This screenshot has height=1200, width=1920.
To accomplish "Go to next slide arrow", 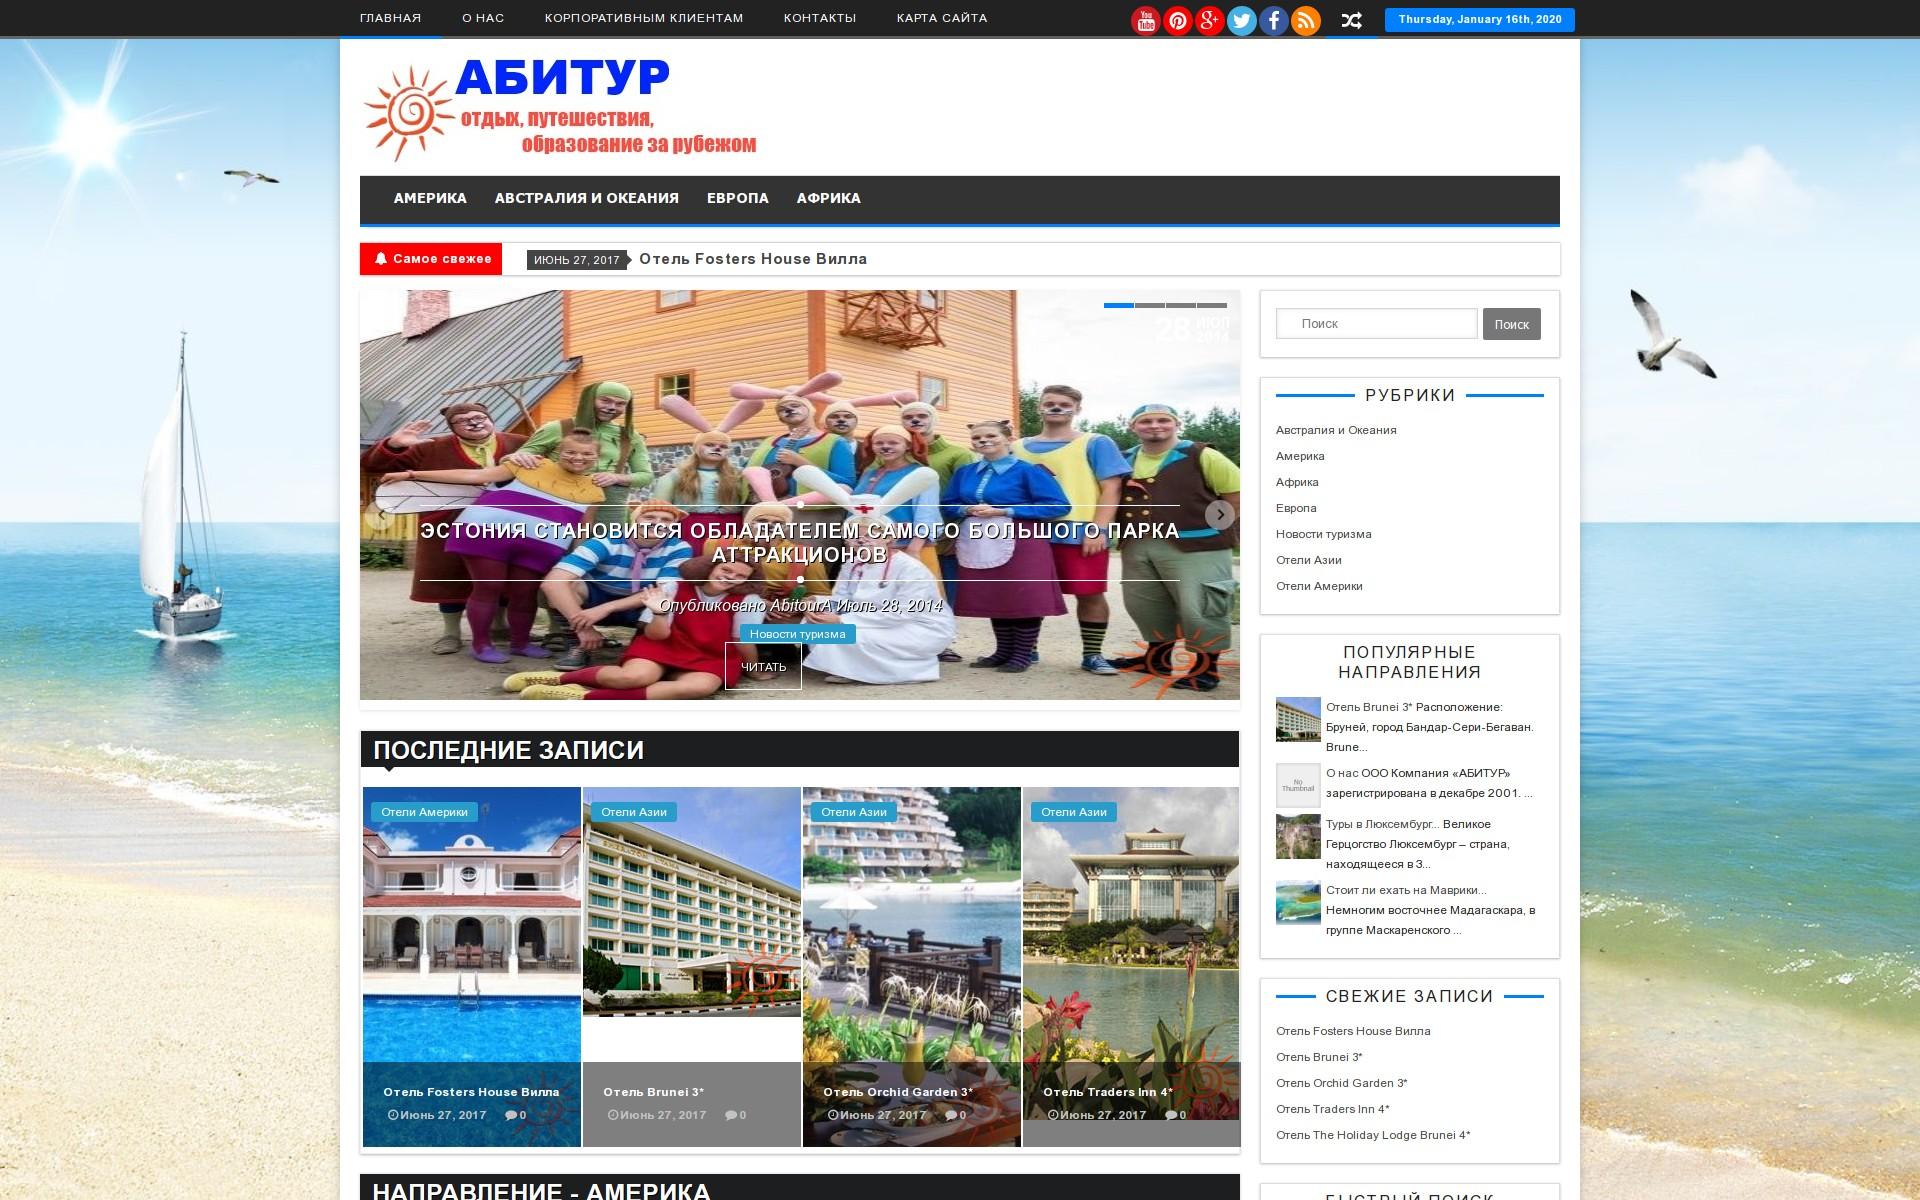I will pos(1219,514).
